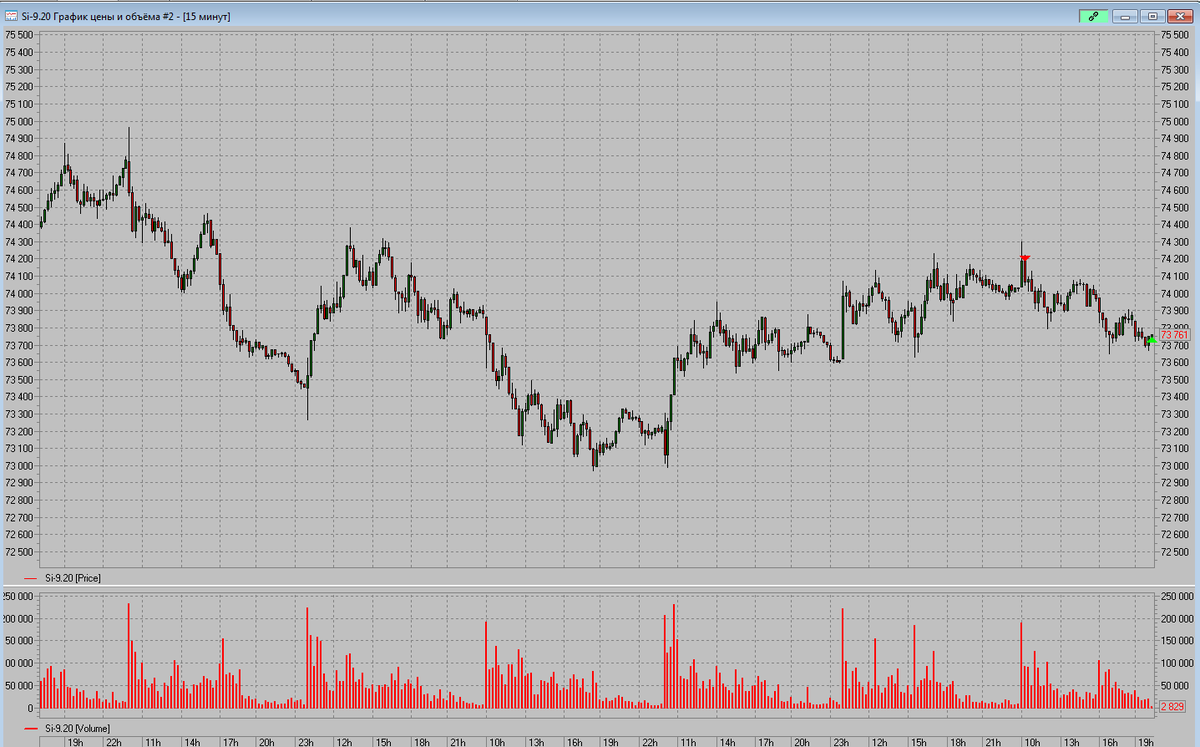Click 72 500 on the right price axis

[1176, 552]
